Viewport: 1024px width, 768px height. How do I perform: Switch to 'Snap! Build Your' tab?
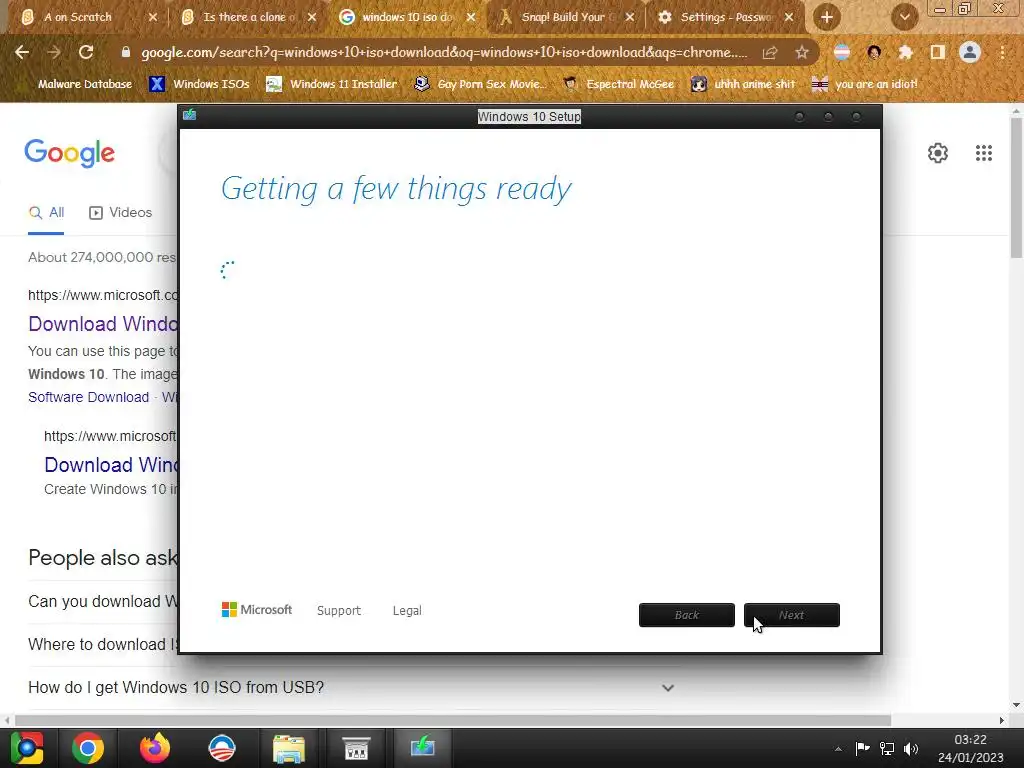click(x=568, y=17)
